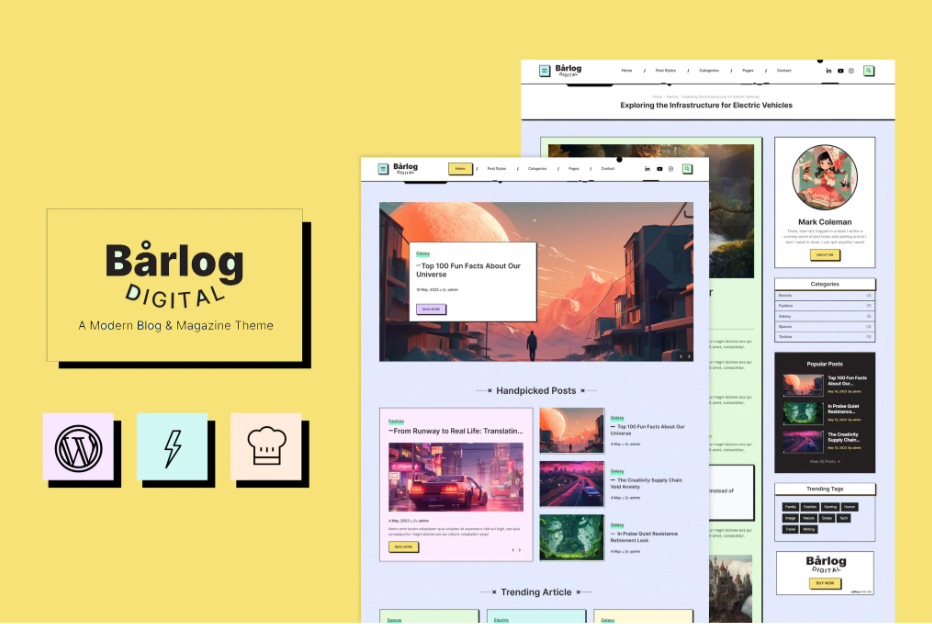Click YouTube icon in back page header
The height and width of the screenshot is (624, 932).
840,71
